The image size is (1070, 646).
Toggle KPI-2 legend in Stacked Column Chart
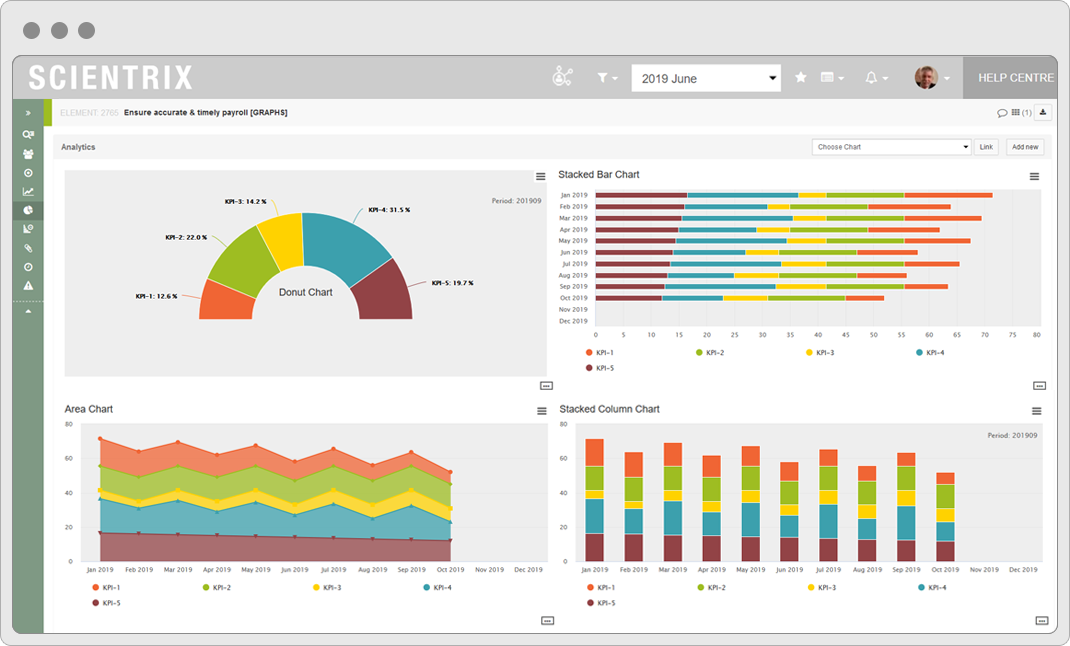(x=711, y=587)
